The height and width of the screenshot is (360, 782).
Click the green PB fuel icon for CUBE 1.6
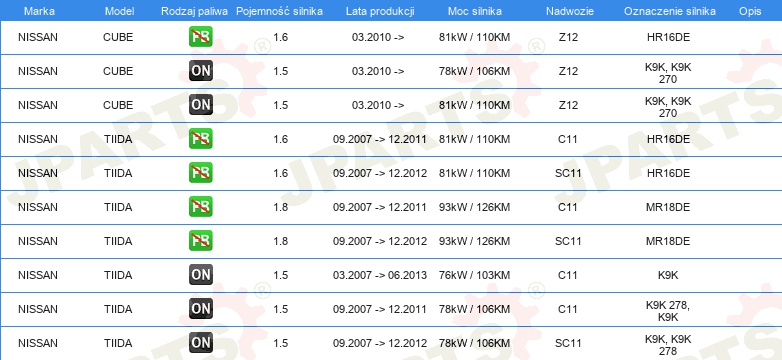200,37
